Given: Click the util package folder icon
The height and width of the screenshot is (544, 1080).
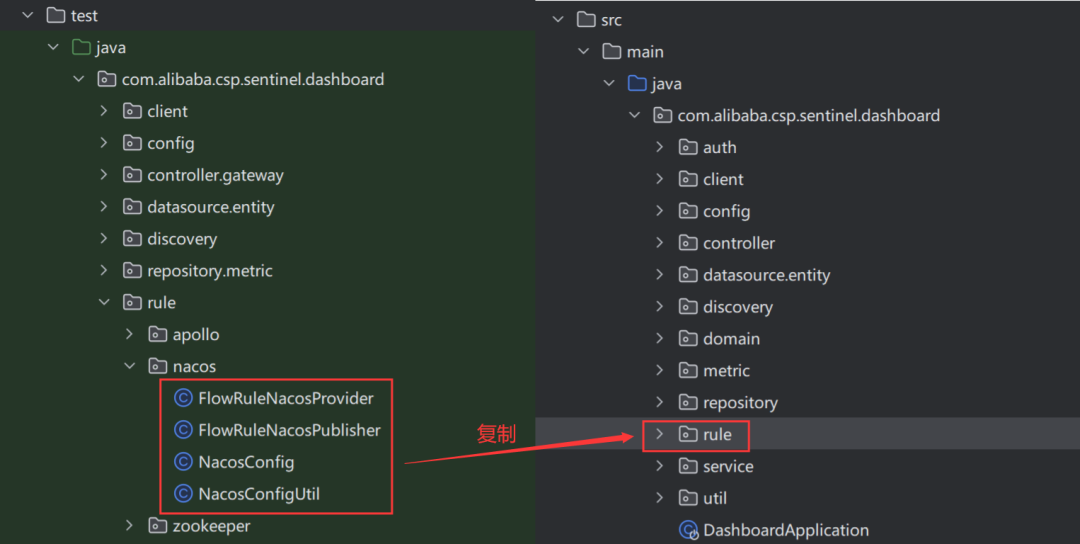Looking at the screenshot, I should (688, 498).
